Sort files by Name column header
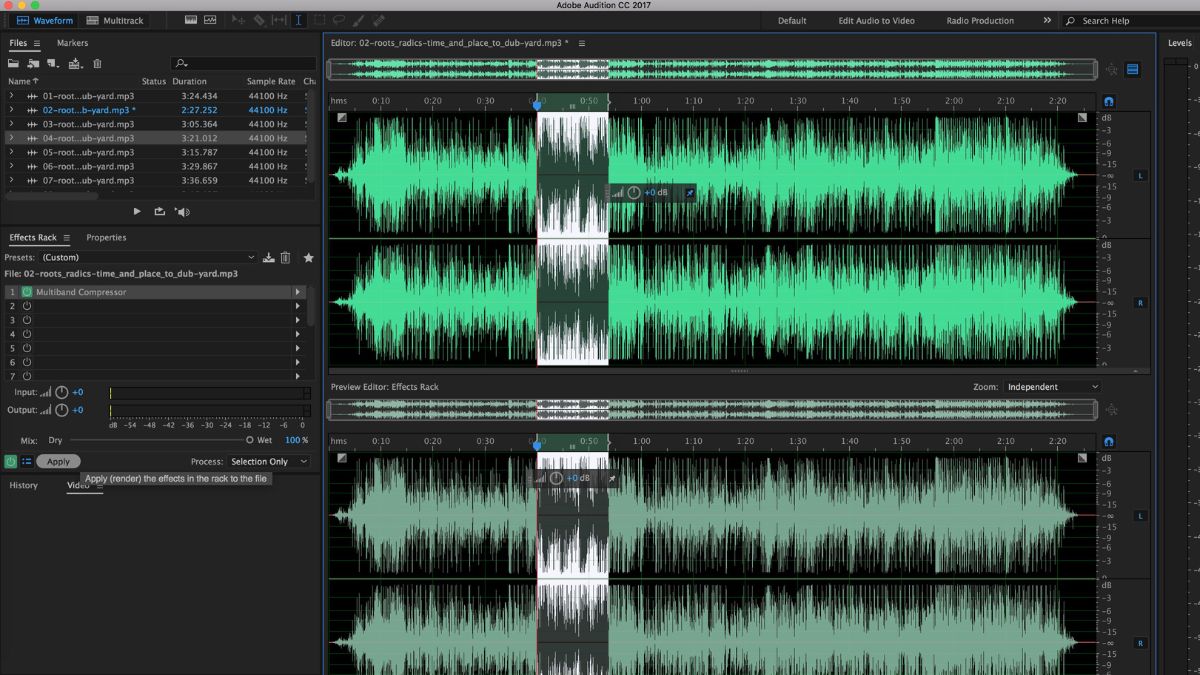 23,81
